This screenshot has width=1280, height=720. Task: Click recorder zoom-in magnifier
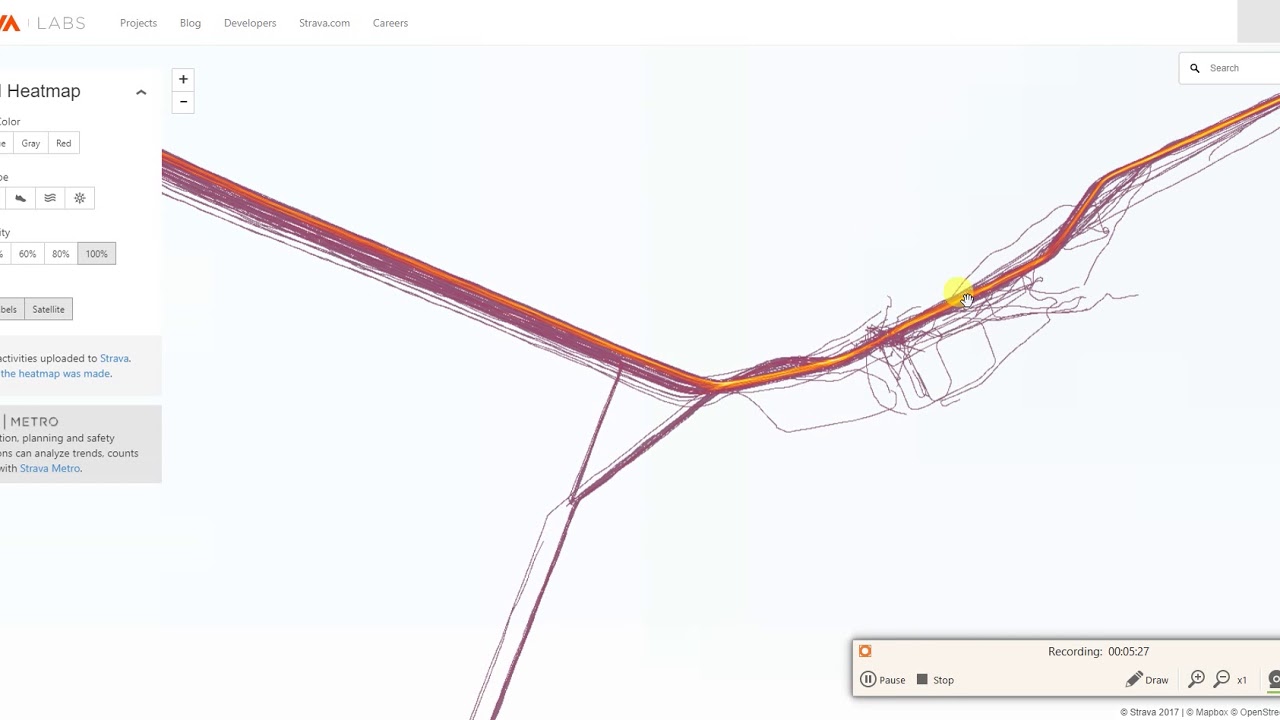pos(1197,680)
